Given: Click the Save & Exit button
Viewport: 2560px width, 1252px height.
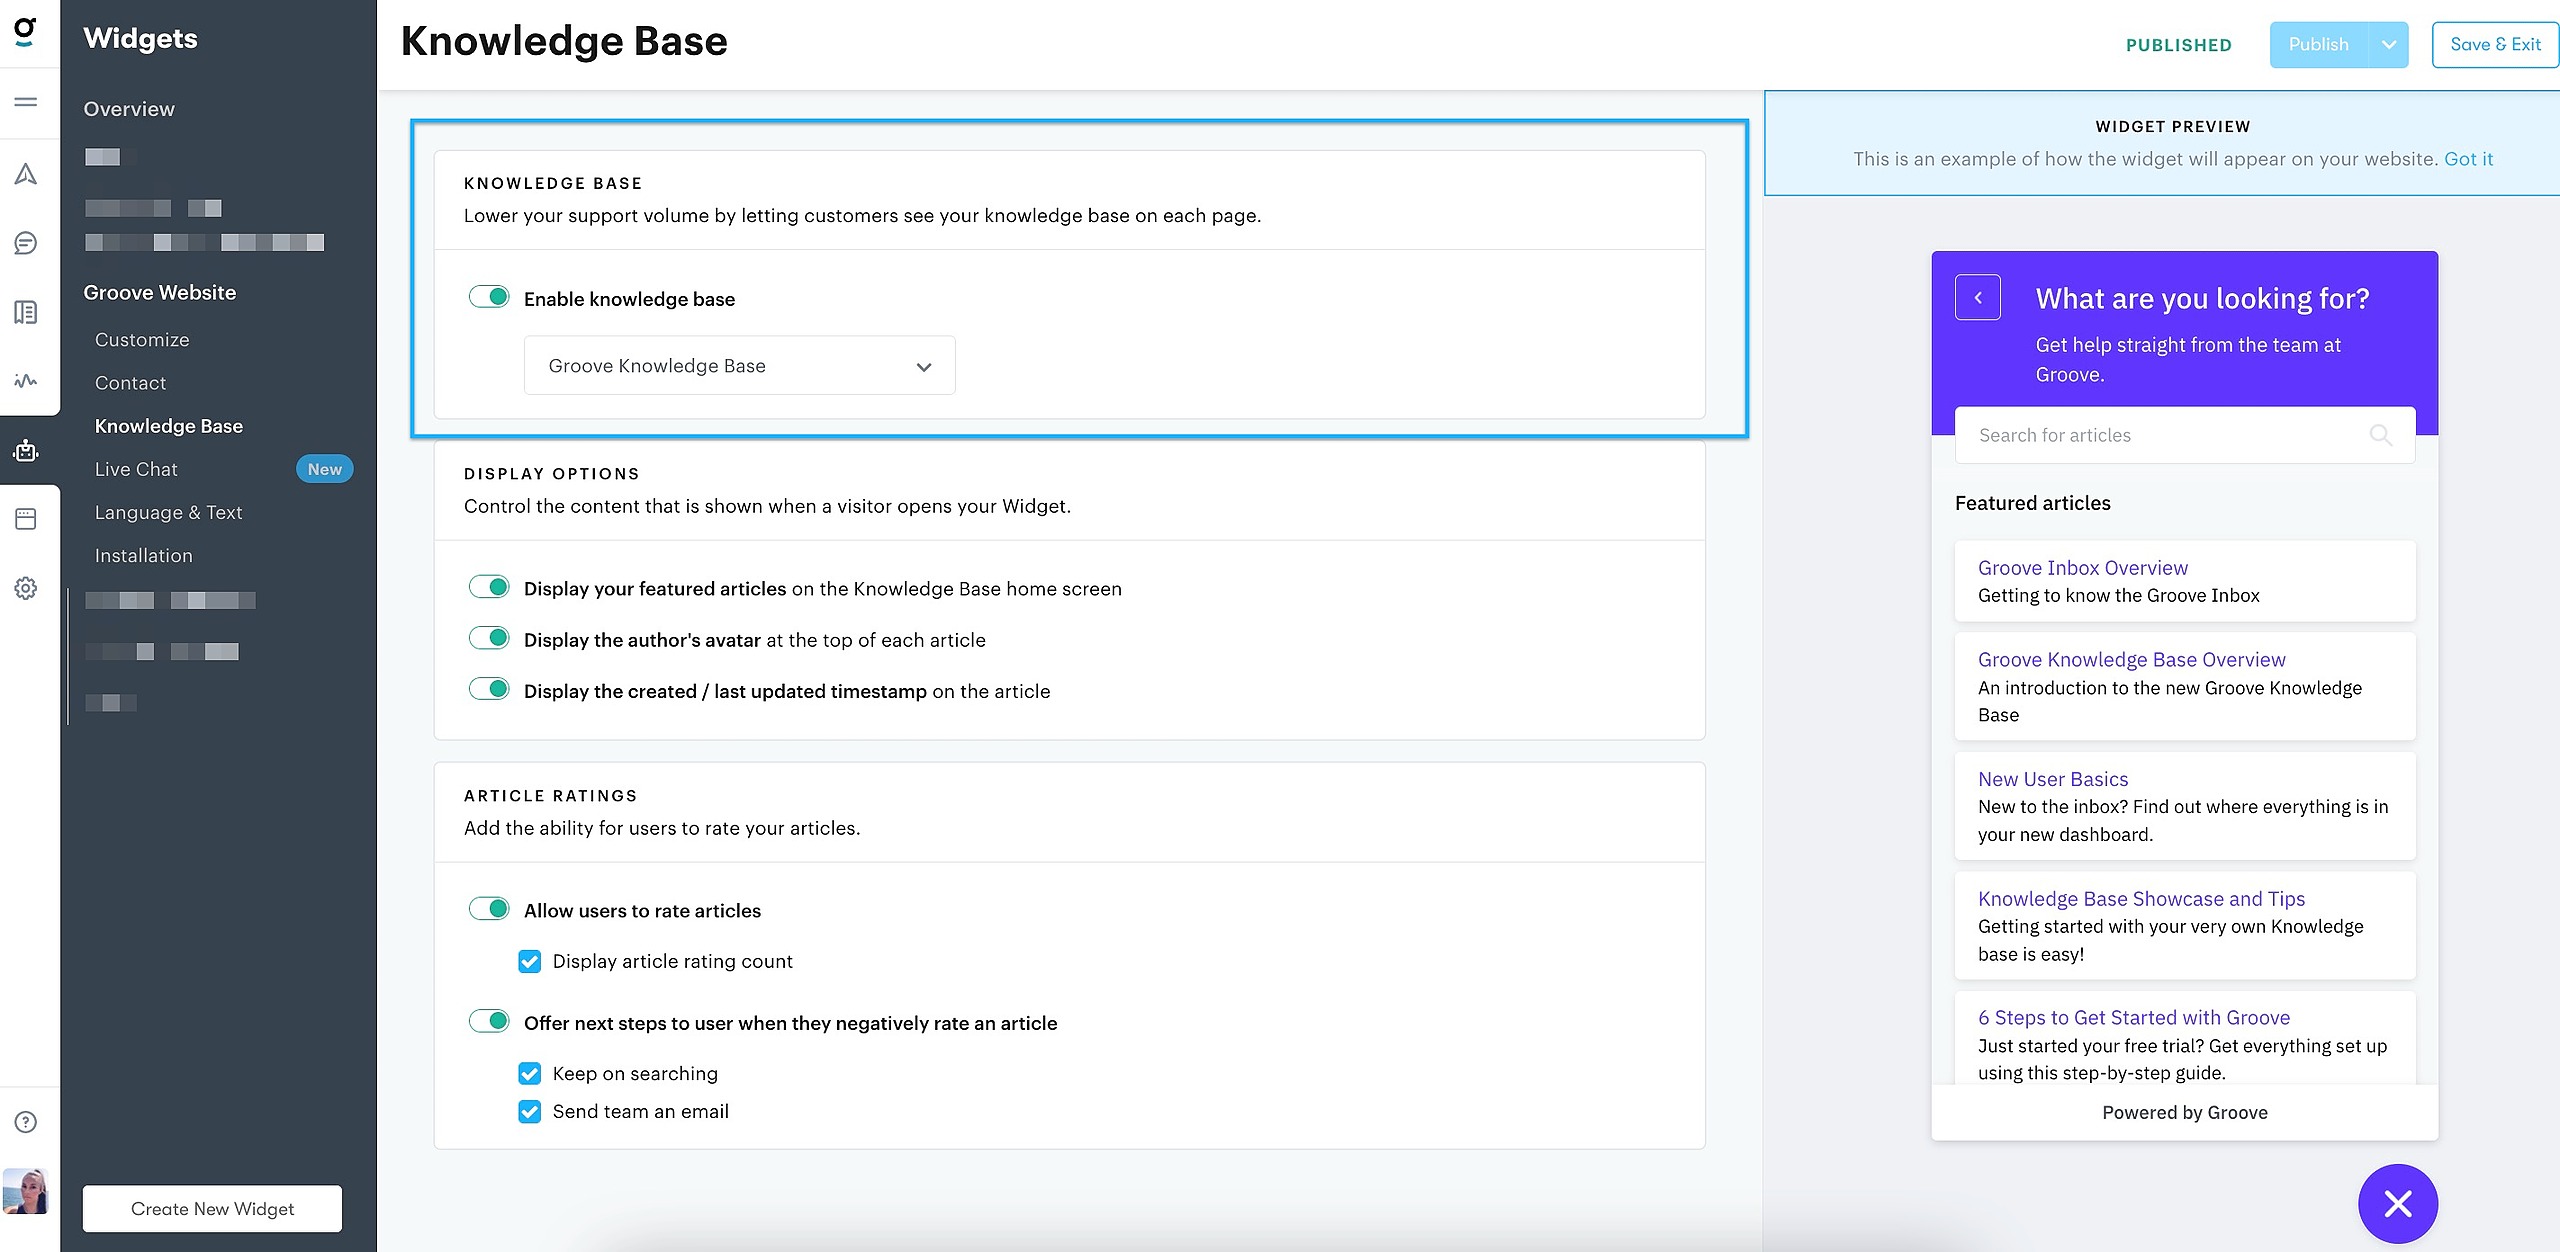Looking at the screenshot, I should (x=2494, y=45).
